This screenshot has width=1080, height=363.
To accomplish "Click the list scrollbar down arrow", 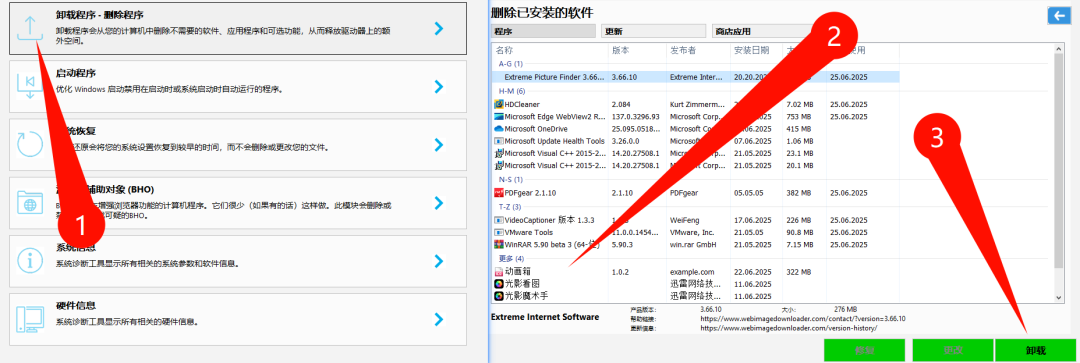I will click(1059, 297).
